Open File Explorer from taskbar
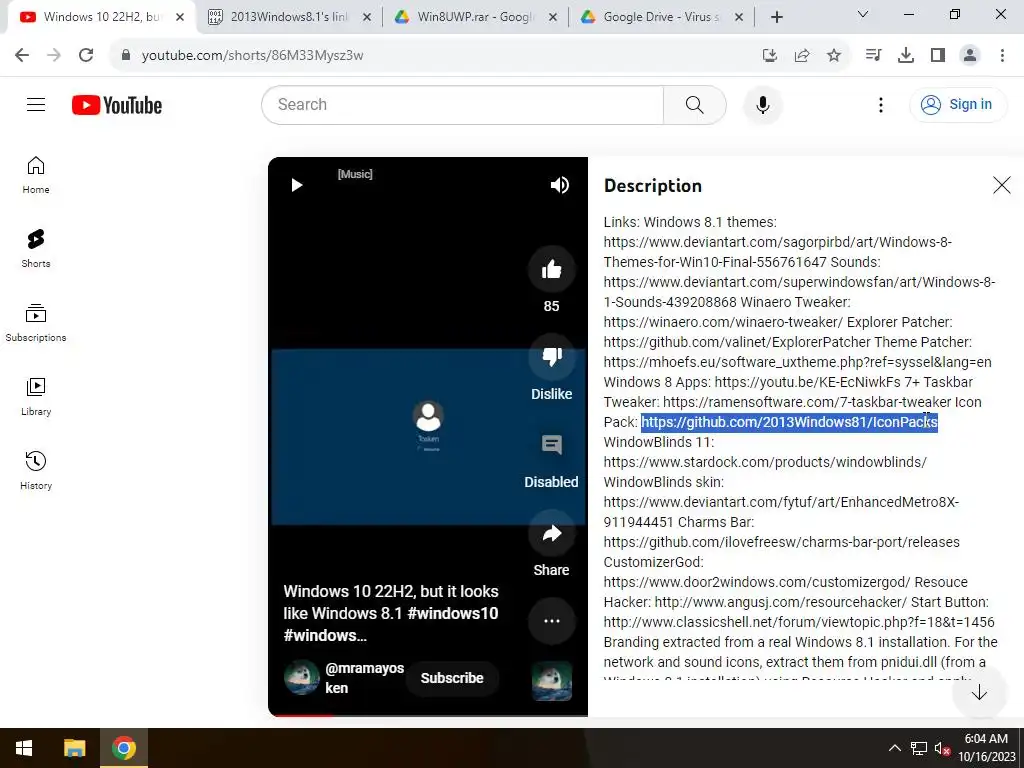This screenshot has height=768, width=1024. click(74, 748)
